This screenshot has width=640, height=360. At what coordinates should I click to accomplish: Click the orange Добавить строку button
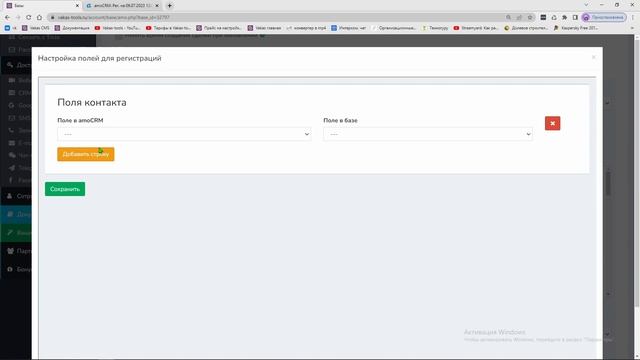(x=86, y=154)
